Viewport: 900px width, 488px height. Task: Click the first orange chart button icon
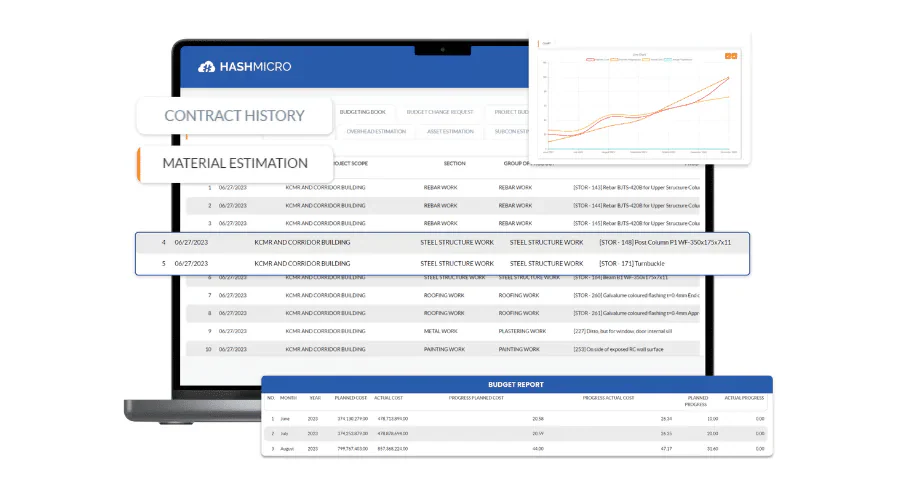pos(728,56)
